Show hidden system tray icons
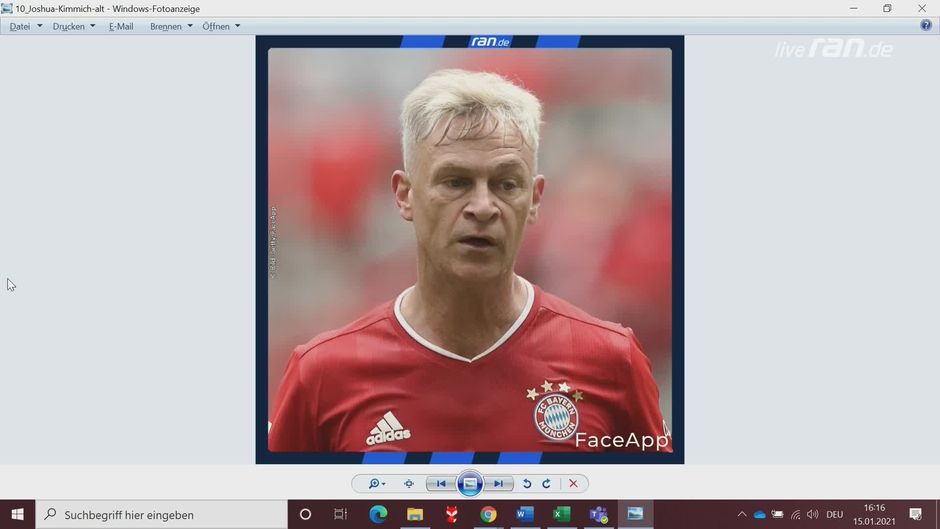Viewport: 940px width, 529px height. [742, 514]
